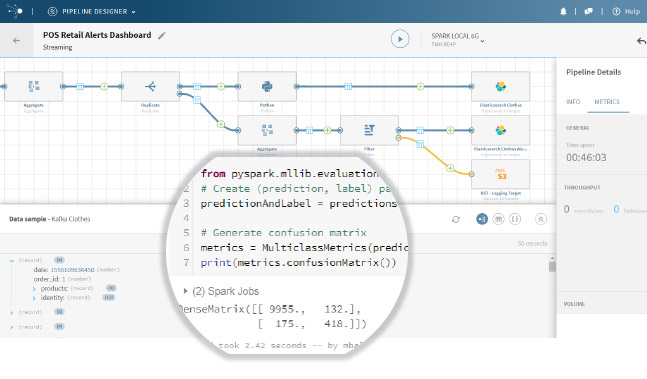Viewport: 647px width, 379px height.
Task: Click the POS Retail Alerts Dashboard title
Action: (97, 35)
